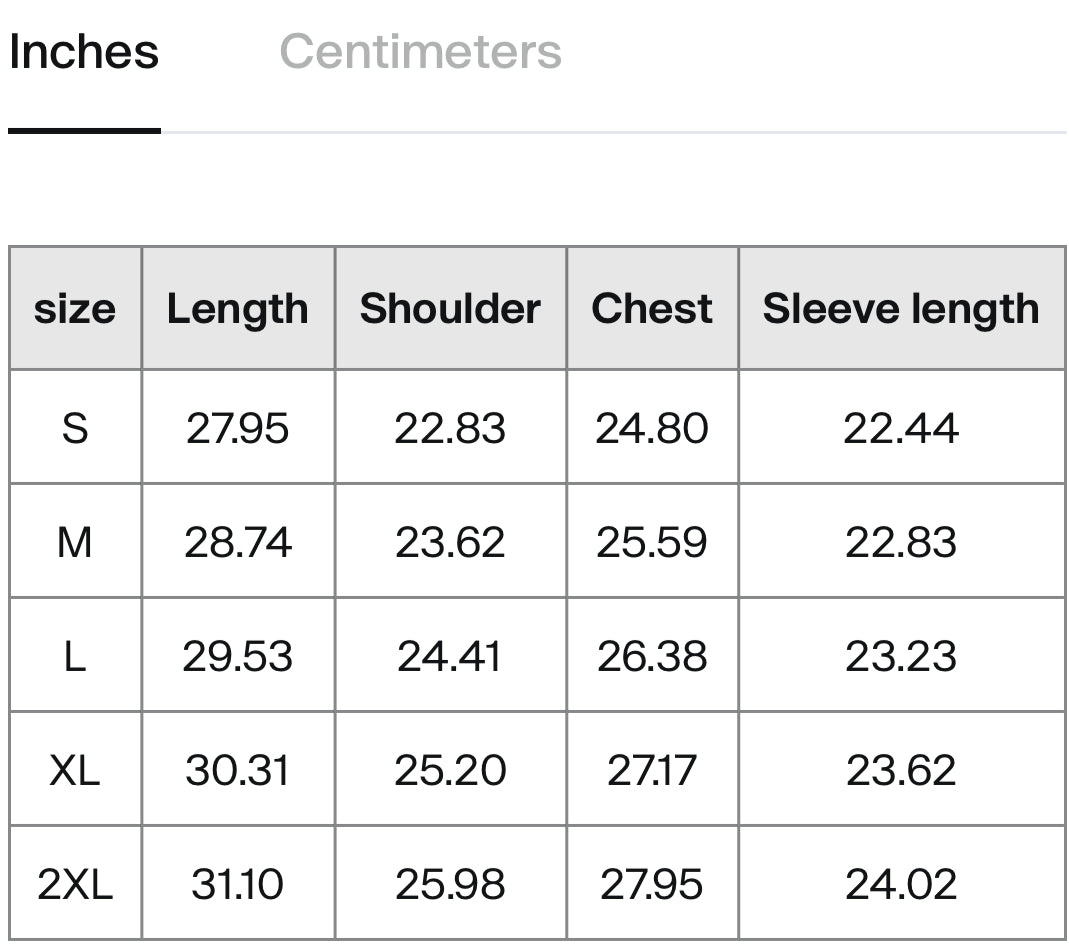The image size is (1069, 946).
Task: Click the S size row label
Action: pos(75,428)
